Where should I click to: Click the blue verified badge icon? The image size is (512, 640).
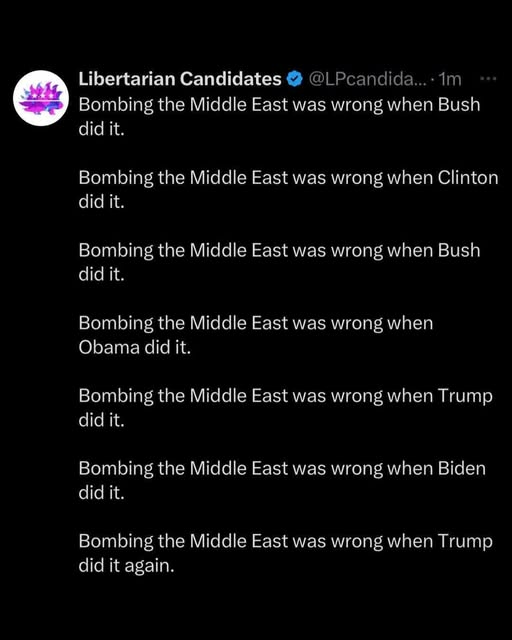pyautogui.click(x=295, y=79)
